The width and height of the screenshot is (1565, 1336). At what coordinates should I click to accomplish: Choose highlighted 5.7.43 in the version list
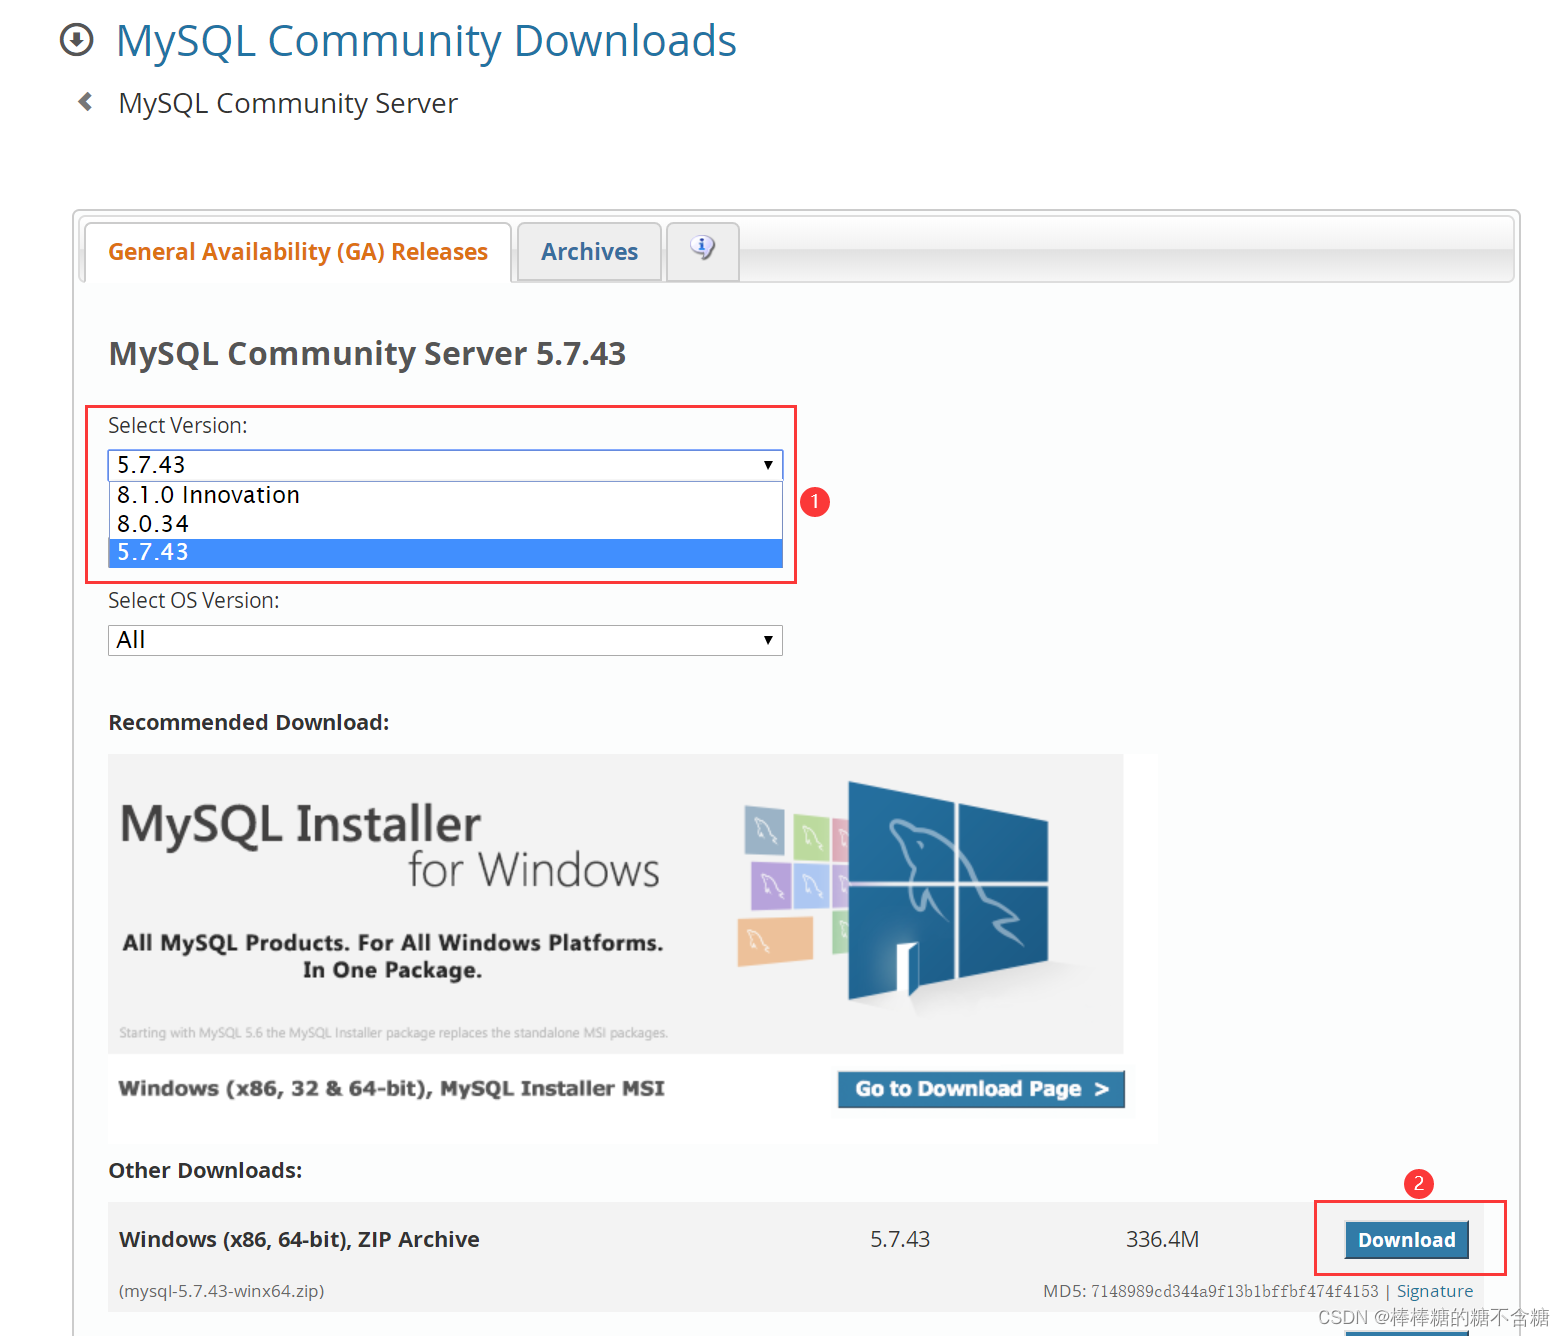click(445, 553)
